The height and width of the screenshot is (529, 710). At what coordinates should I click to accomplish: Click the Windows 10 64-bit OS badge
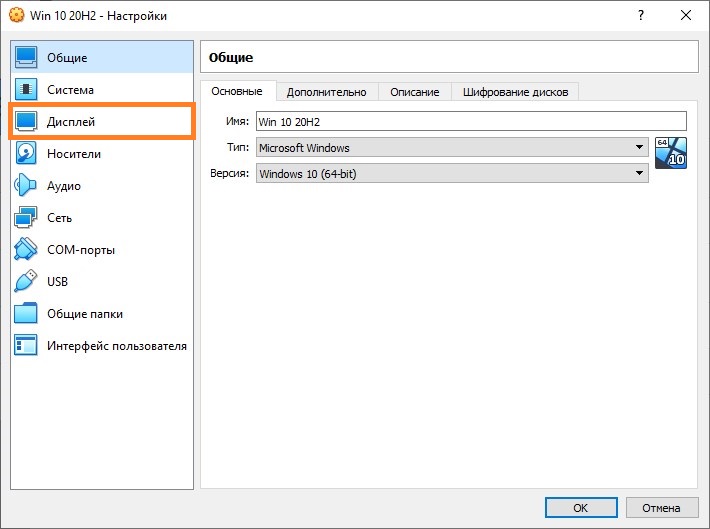click(x=671, y=153)
